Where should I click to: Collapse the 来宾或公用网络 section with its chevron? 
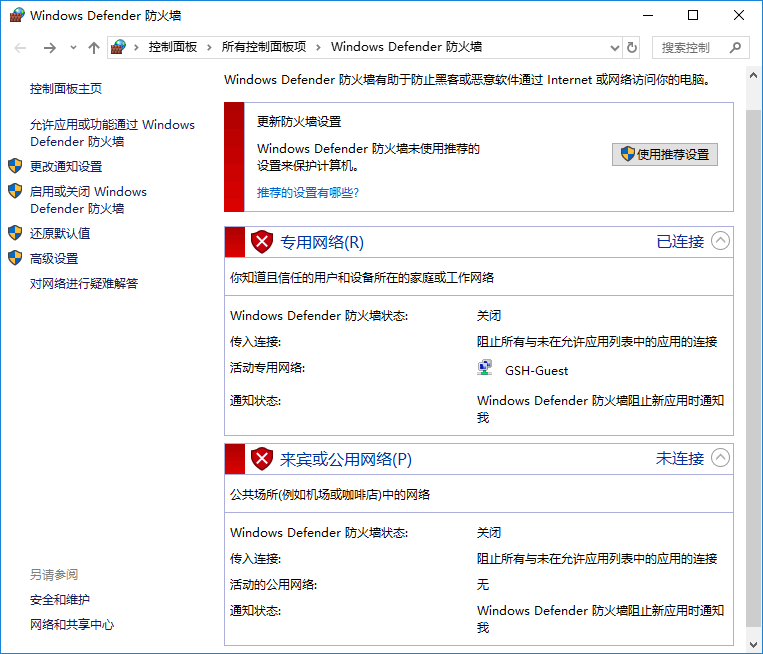[x=720, y=457]
